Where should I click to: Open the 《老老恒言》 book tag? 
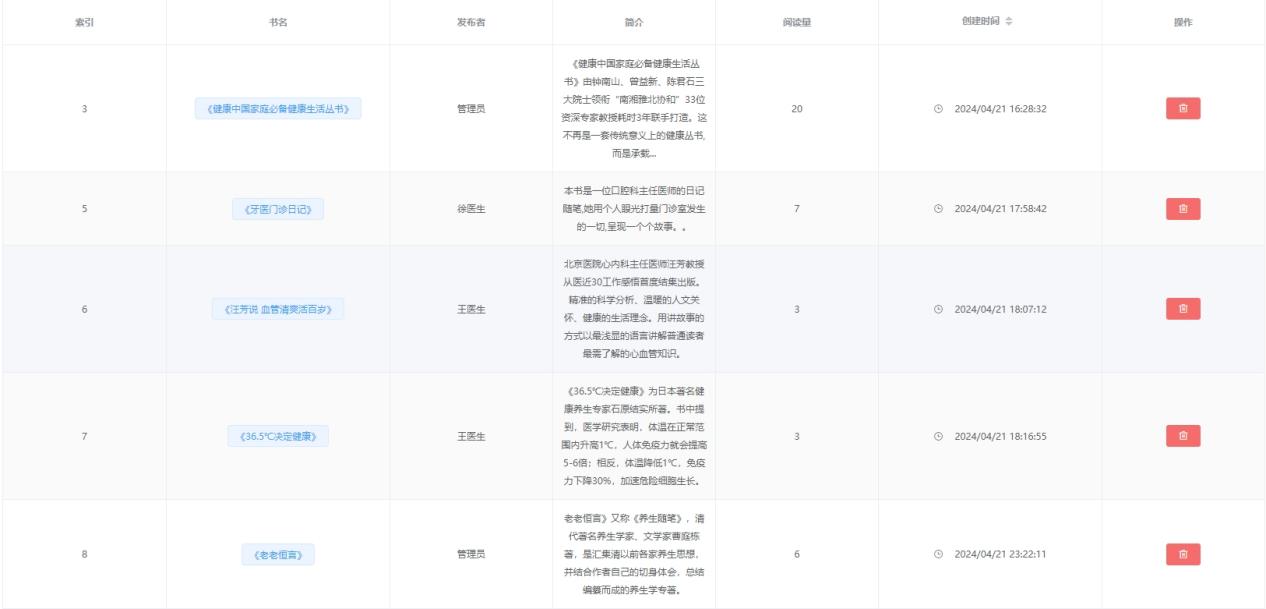click(278, 553)
